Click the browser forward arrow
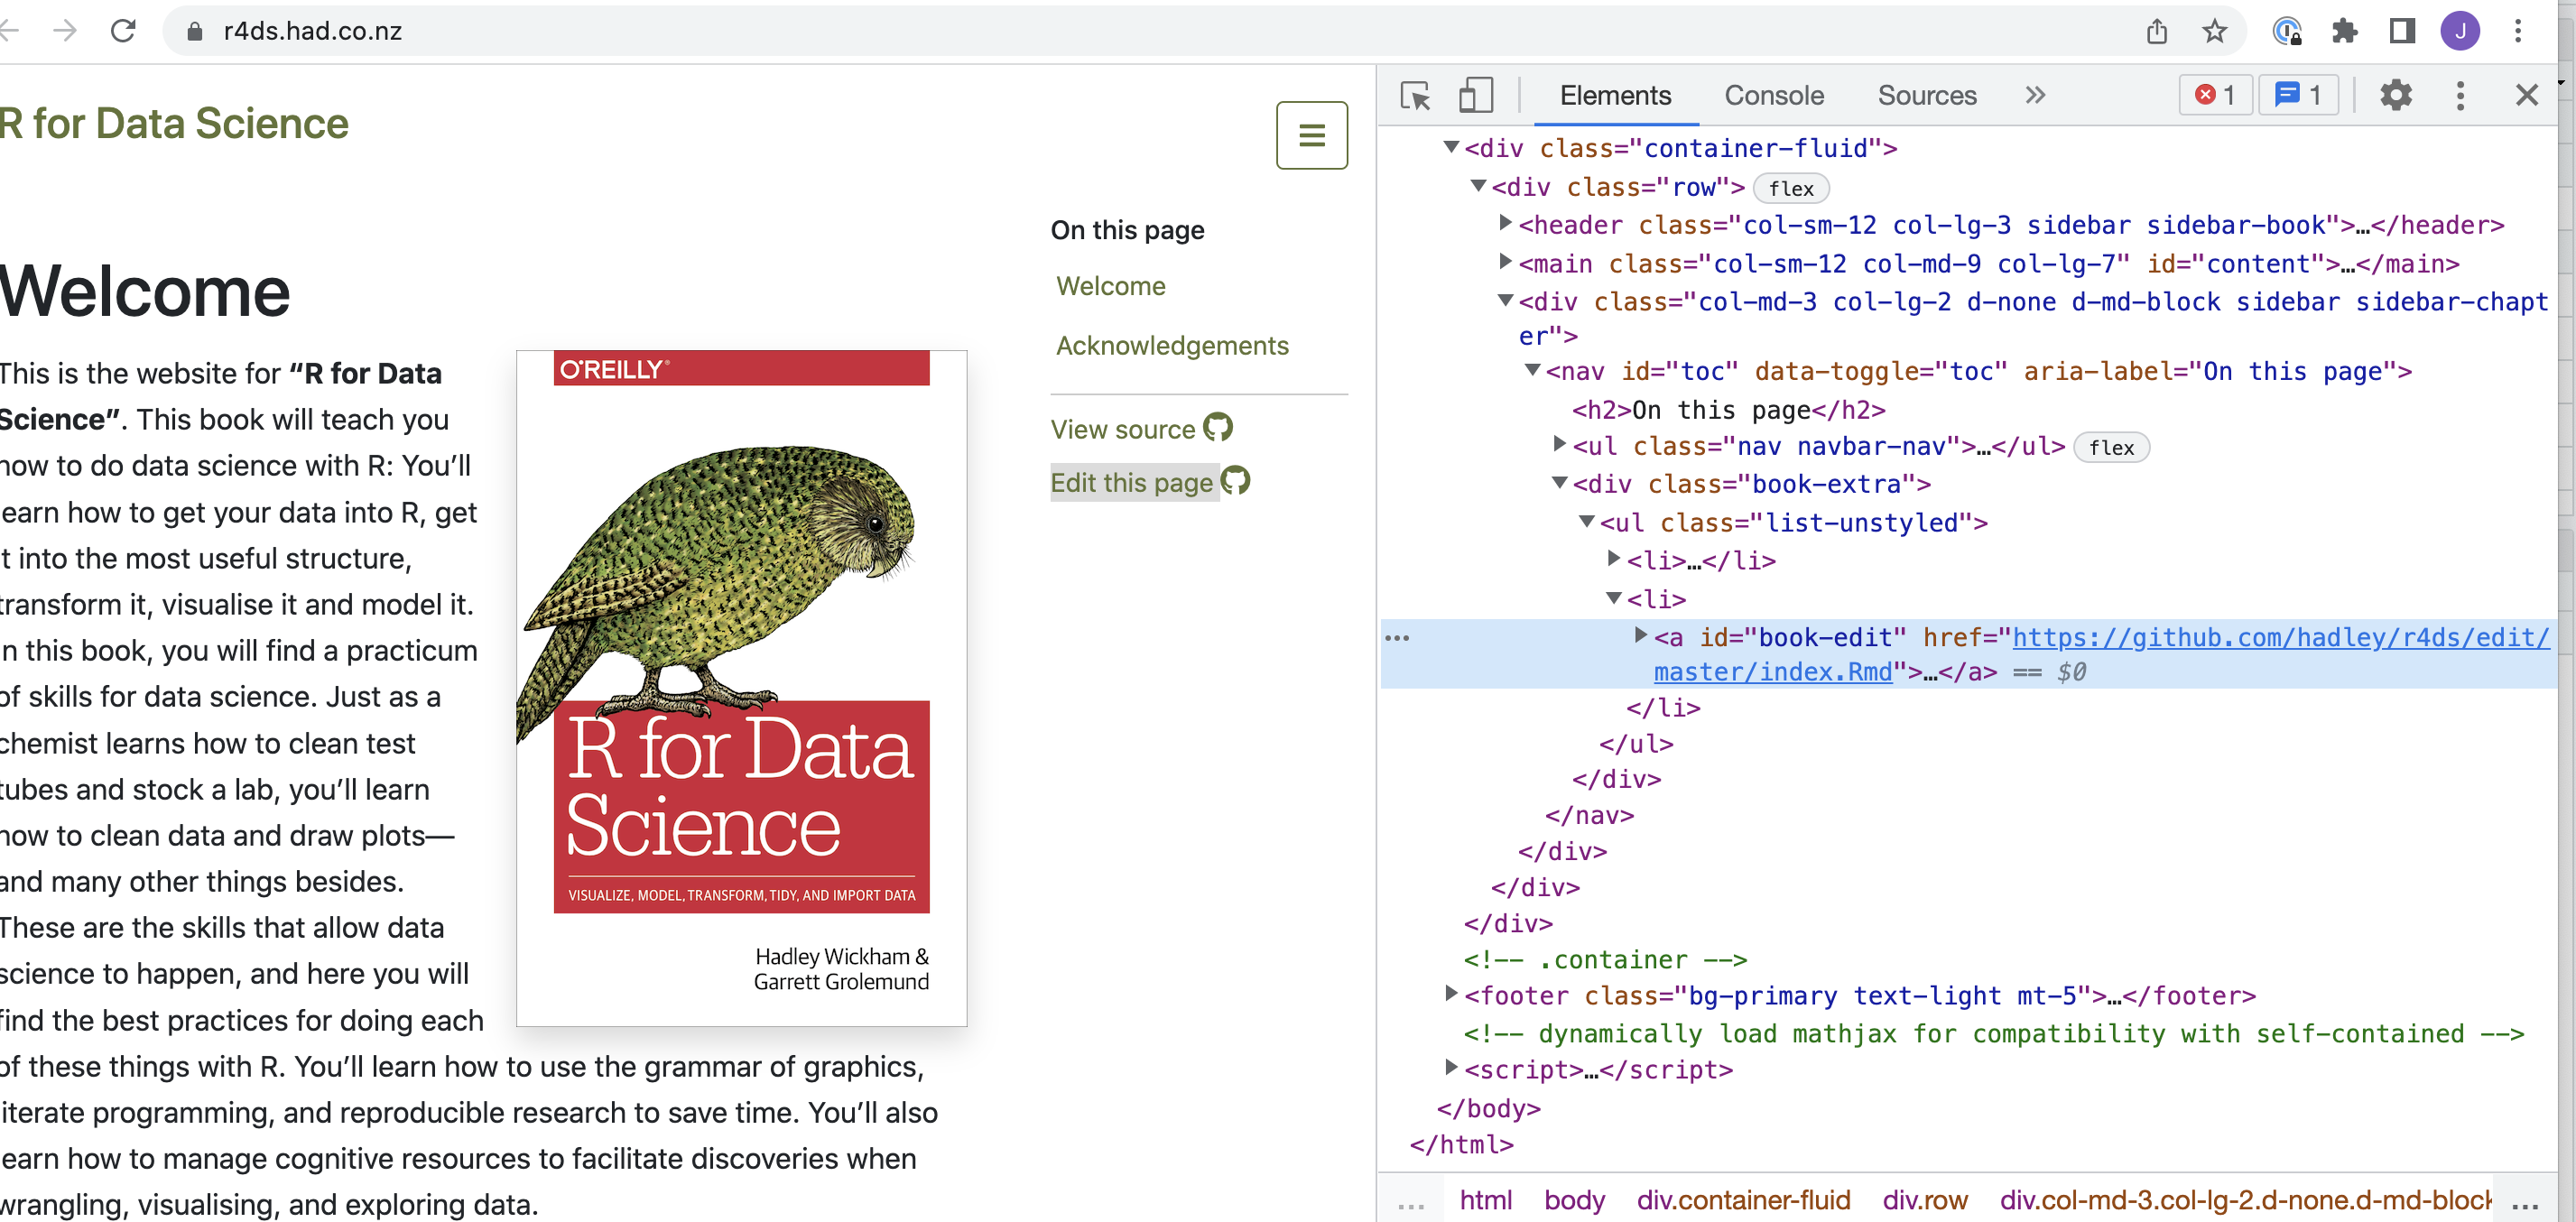Viewport: 2576px width, 1222px height. (65, 31)
